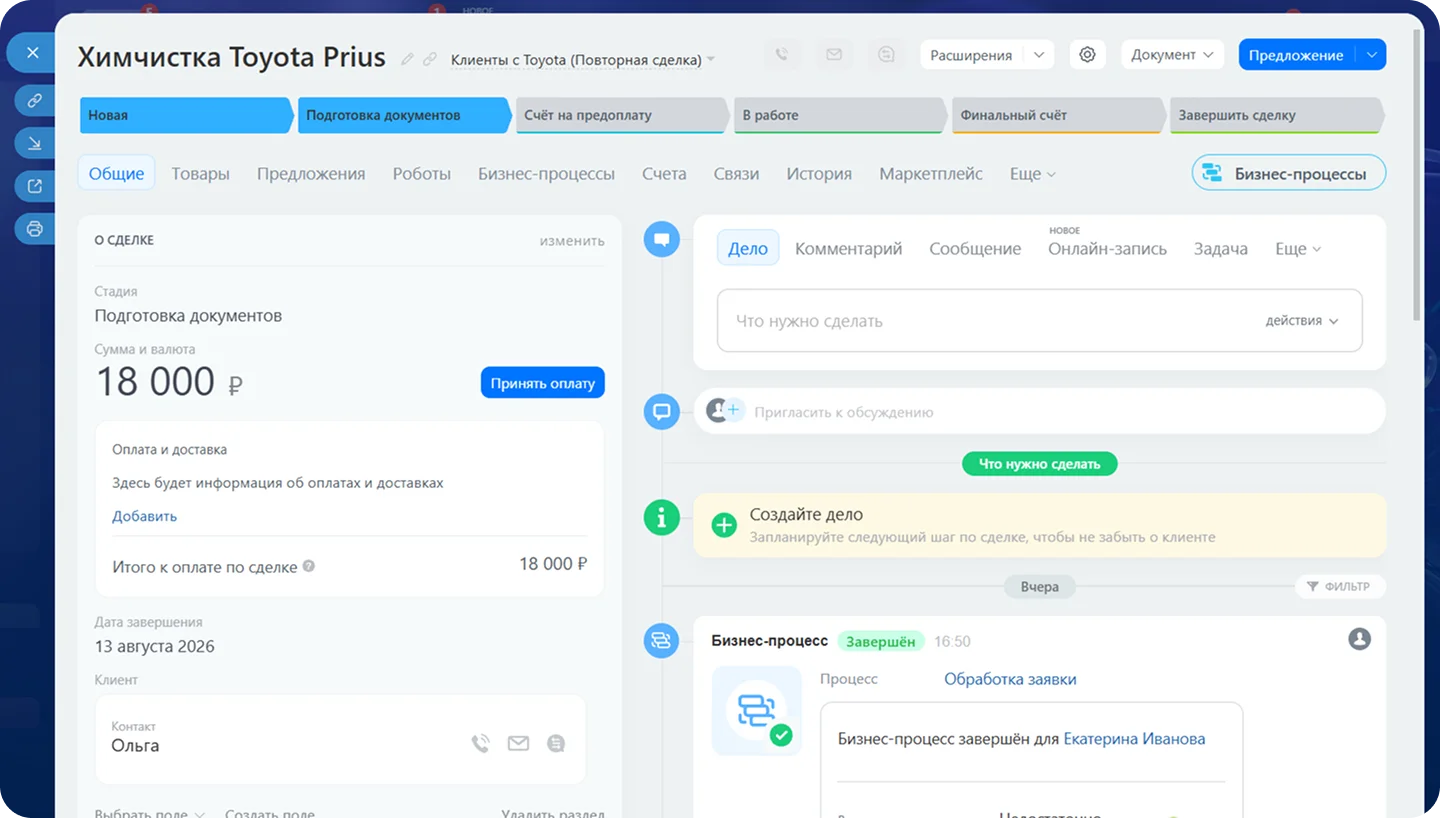Switch to the Товары tab

(200, 174)
